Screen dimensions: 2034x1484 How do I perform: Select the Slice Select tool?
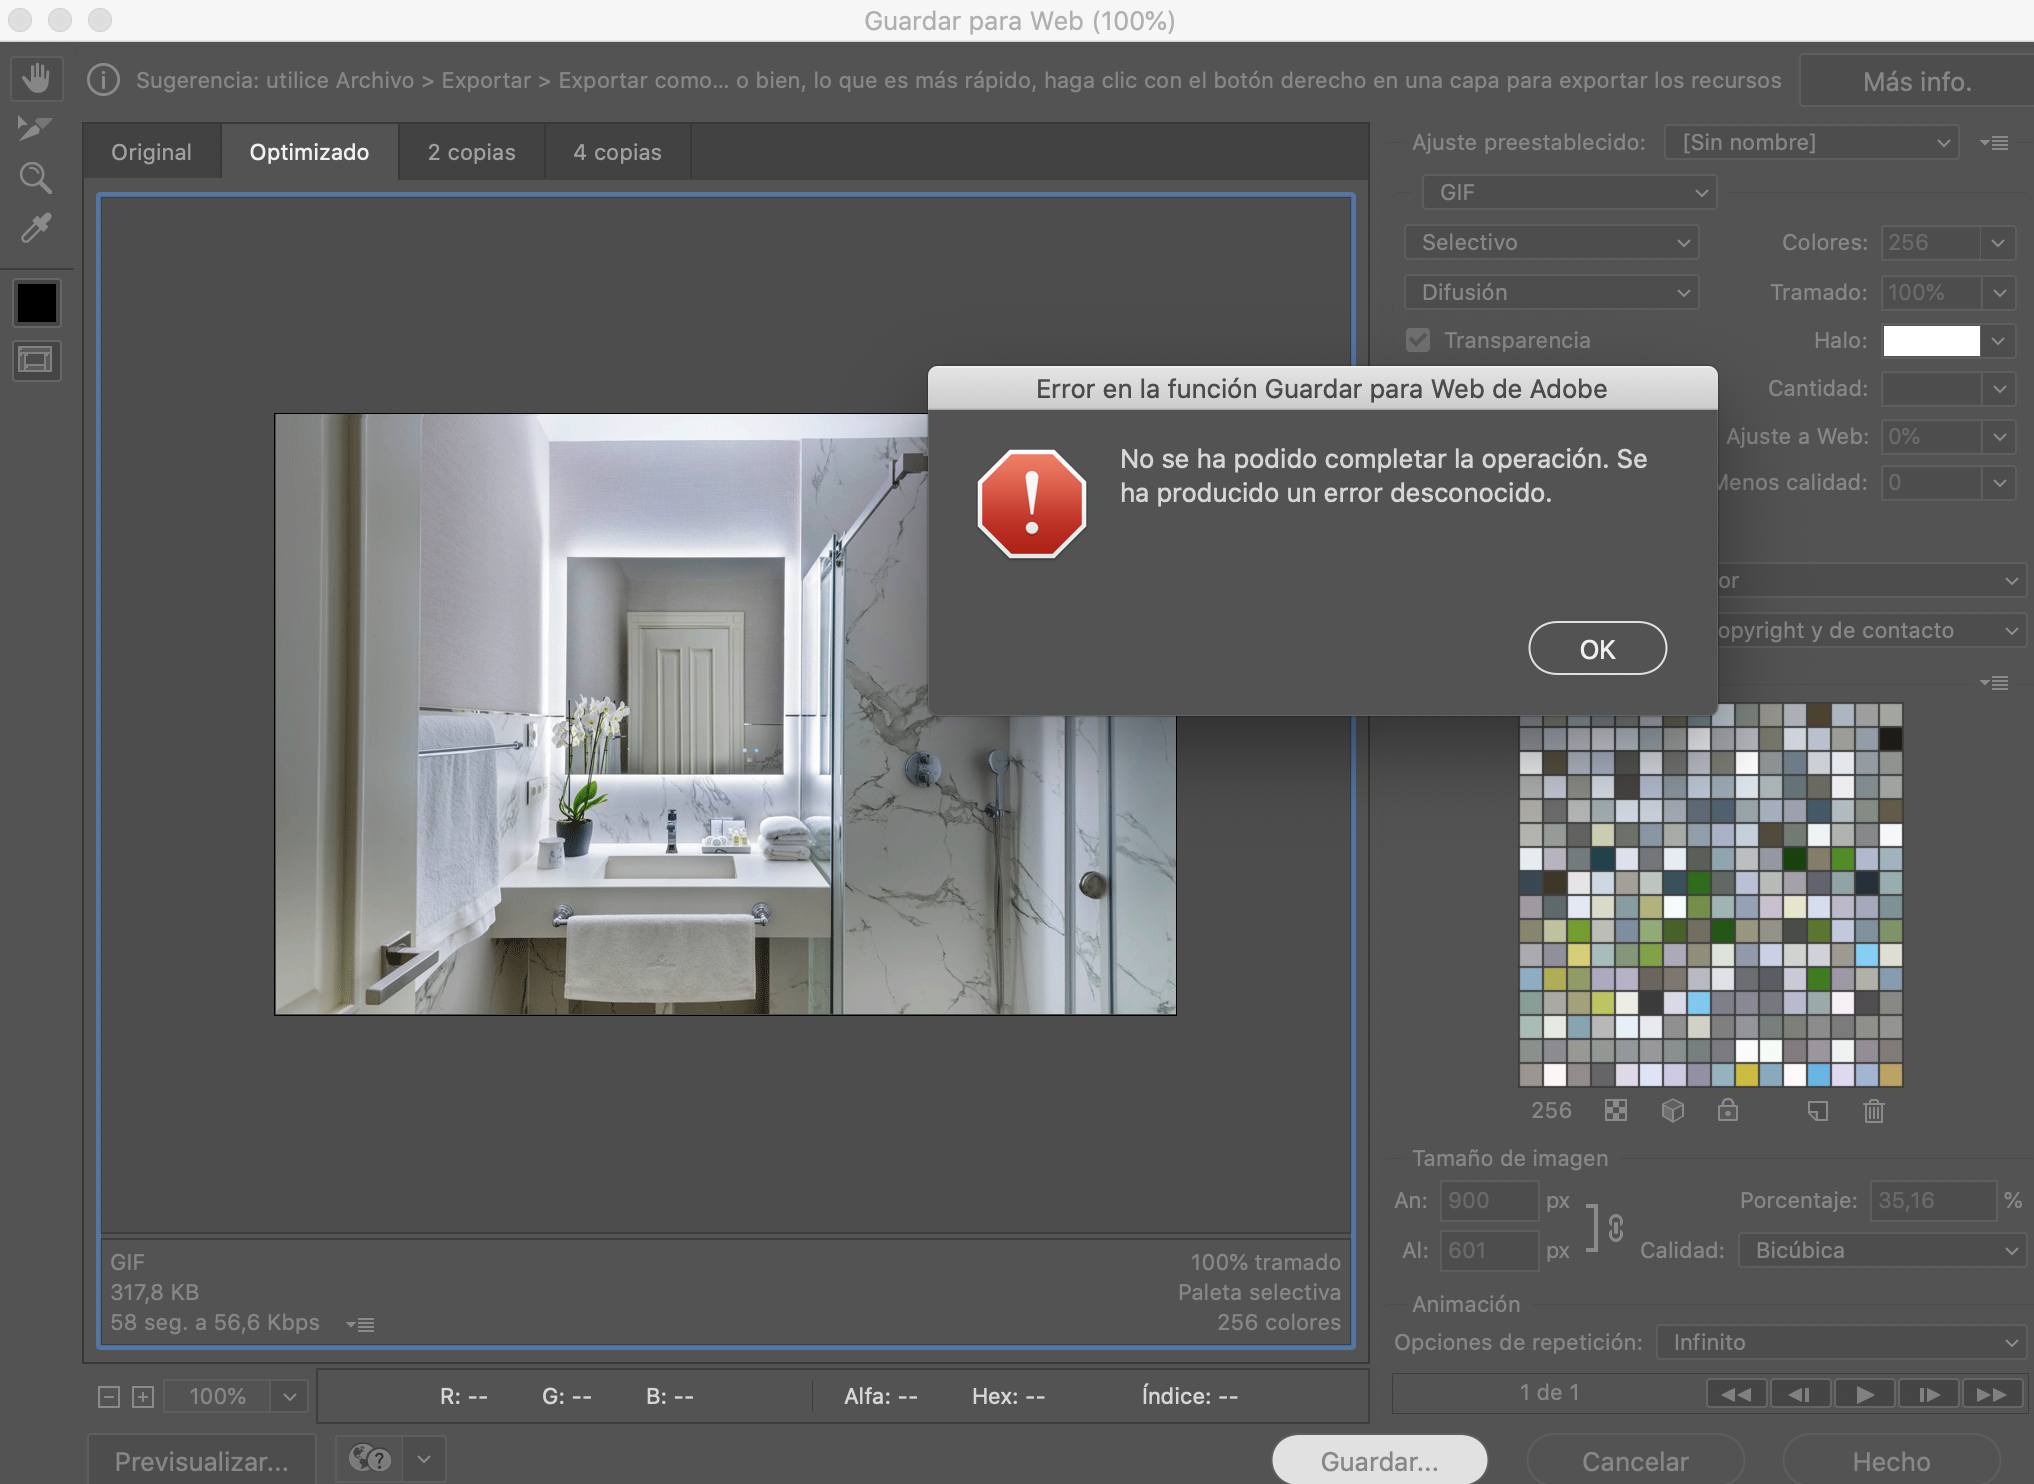(34, 128)
